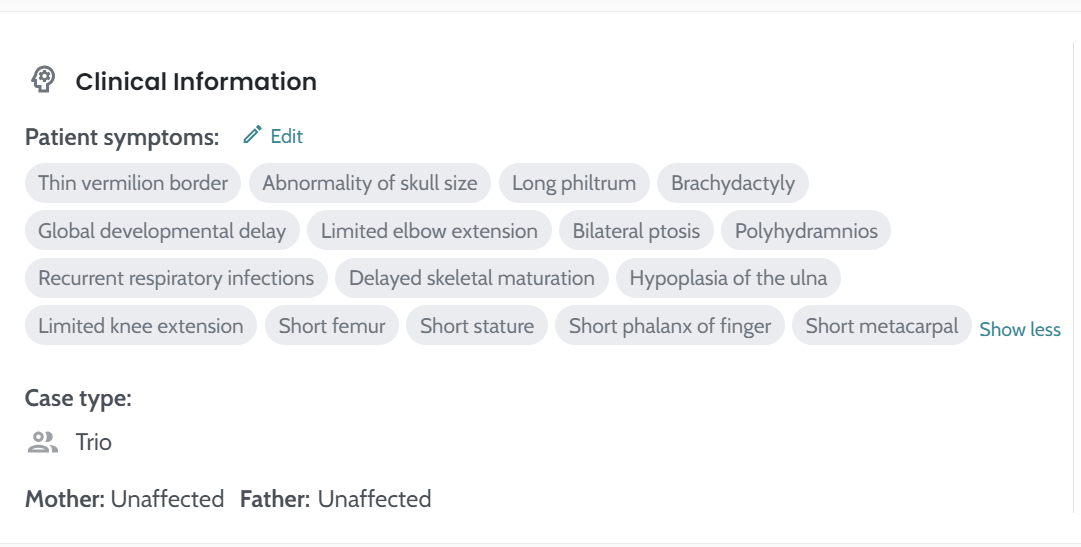Screen dimensions: 1081x547
Task: Click Limited knee extension tag
Action: (x=141, y=326)
